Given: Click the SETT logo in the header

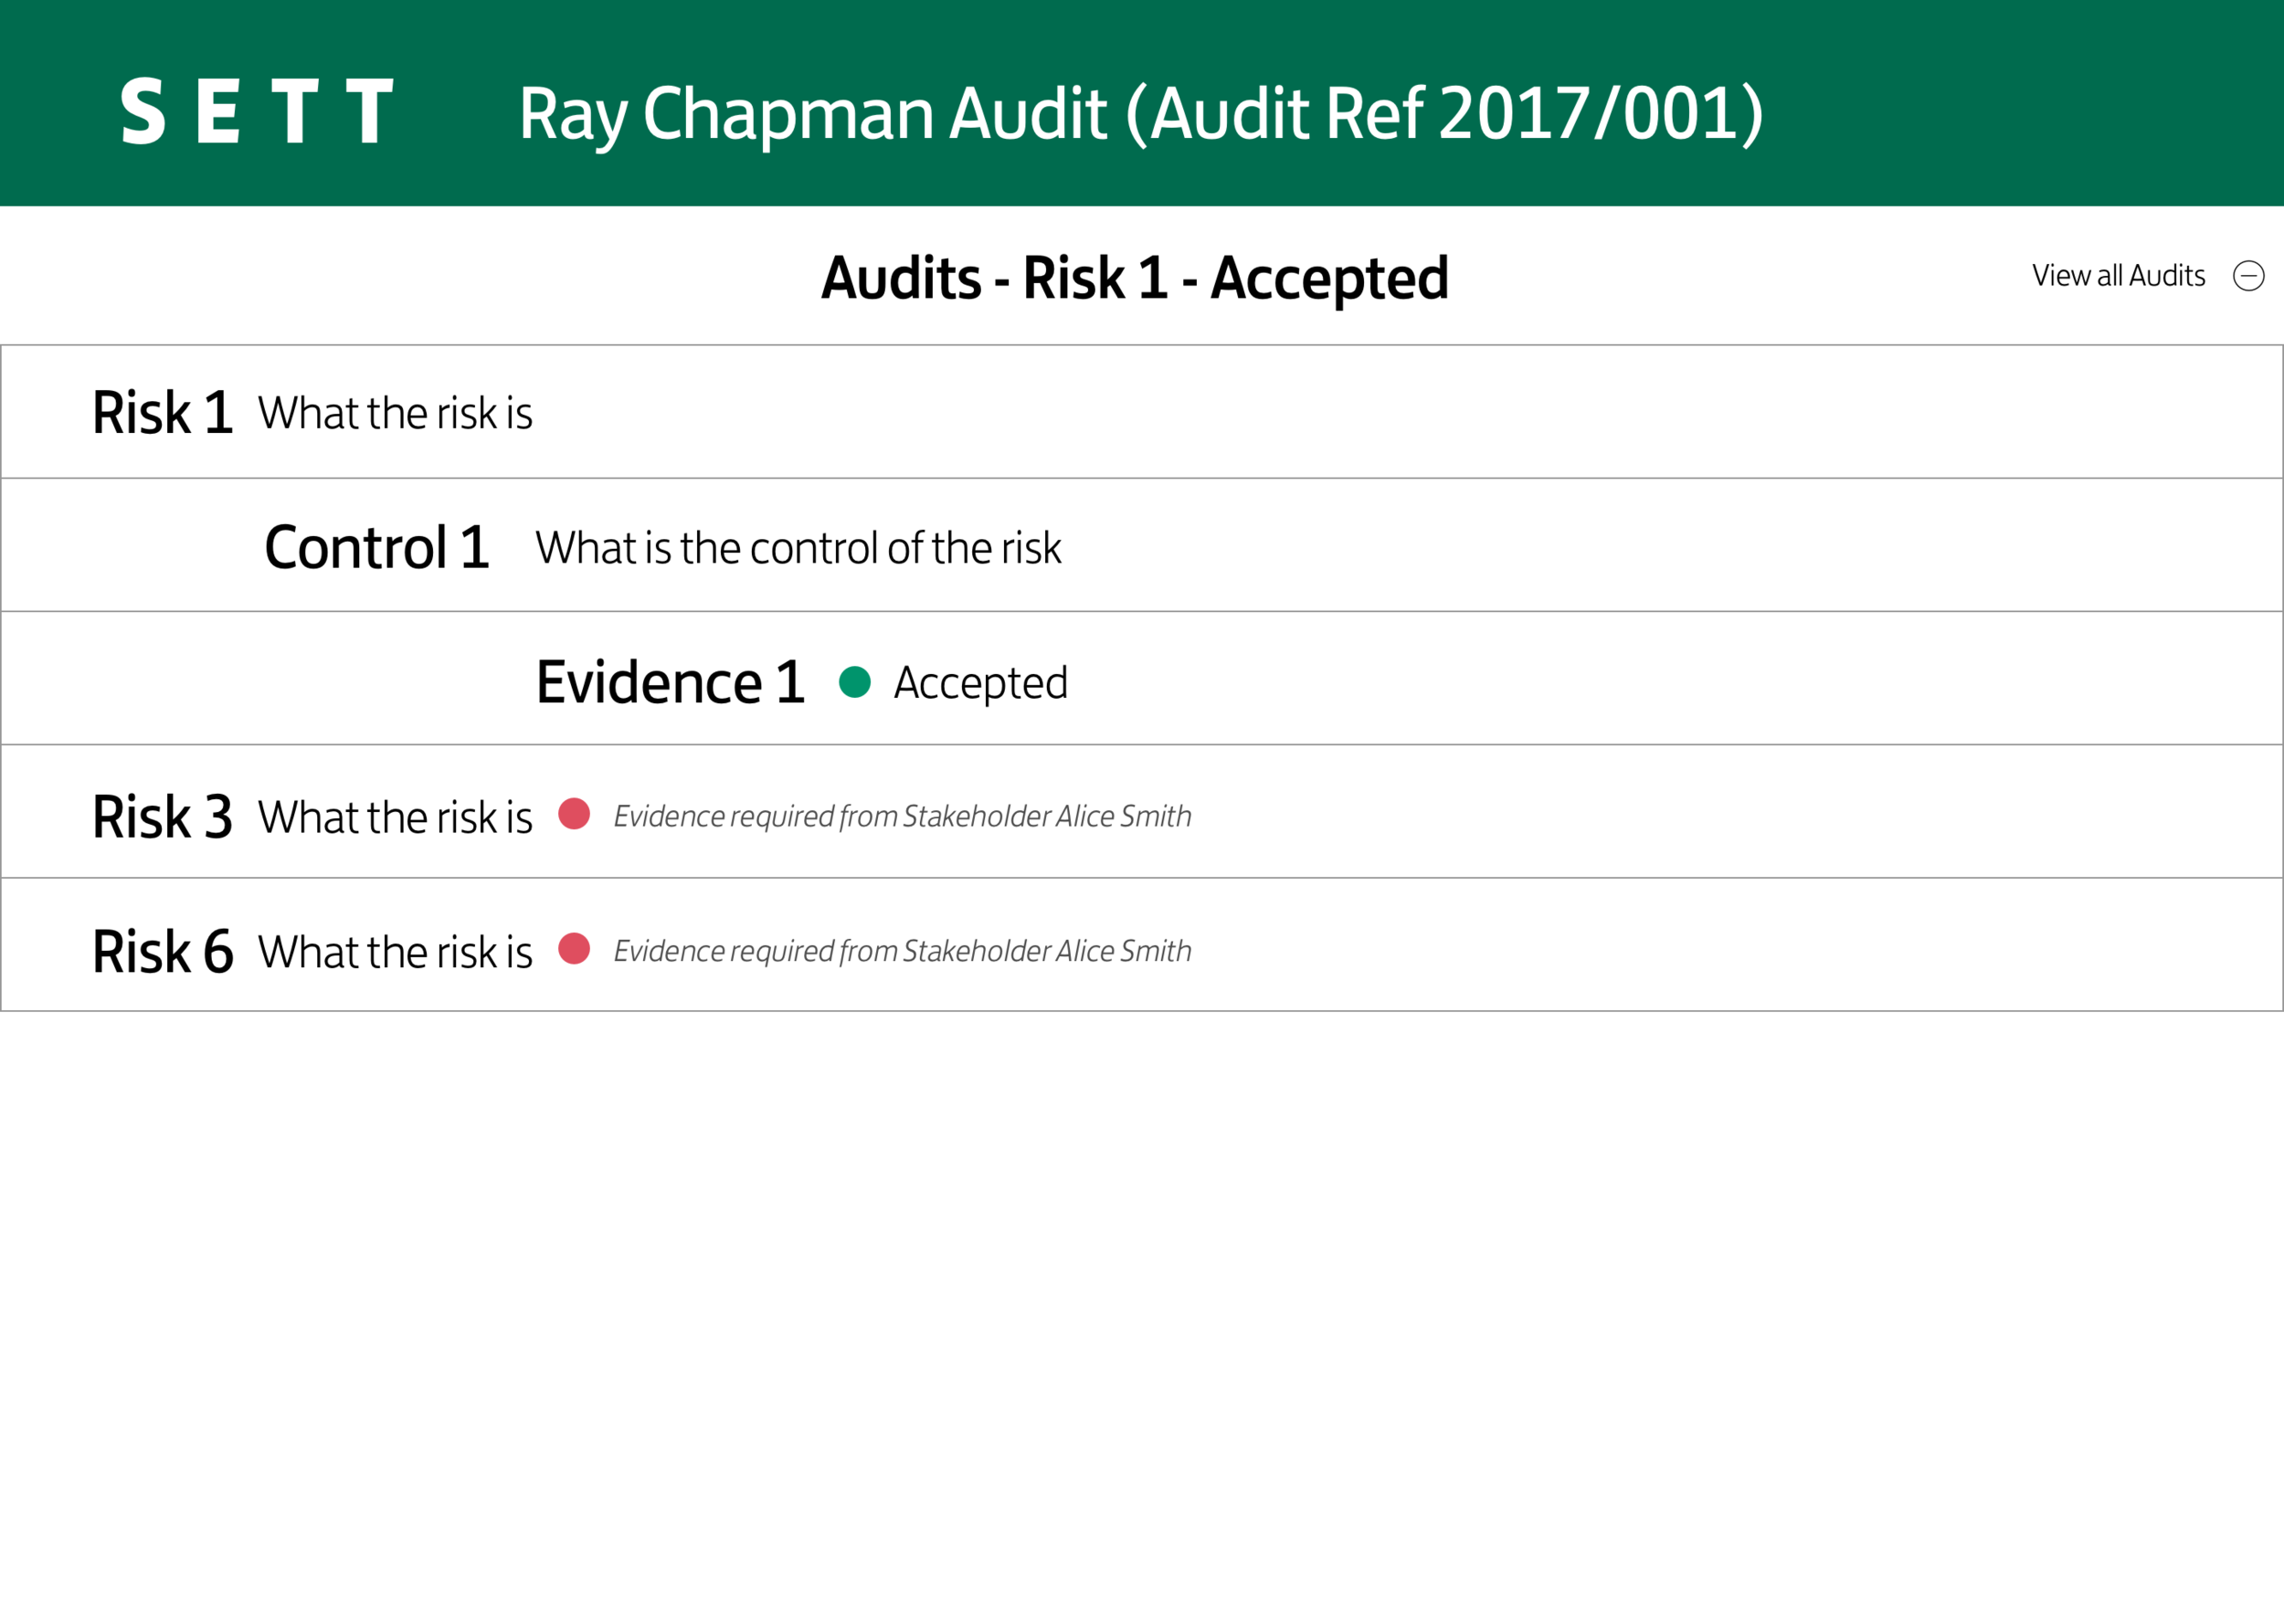Looking at the screenshot, I should tap(256, 111).
